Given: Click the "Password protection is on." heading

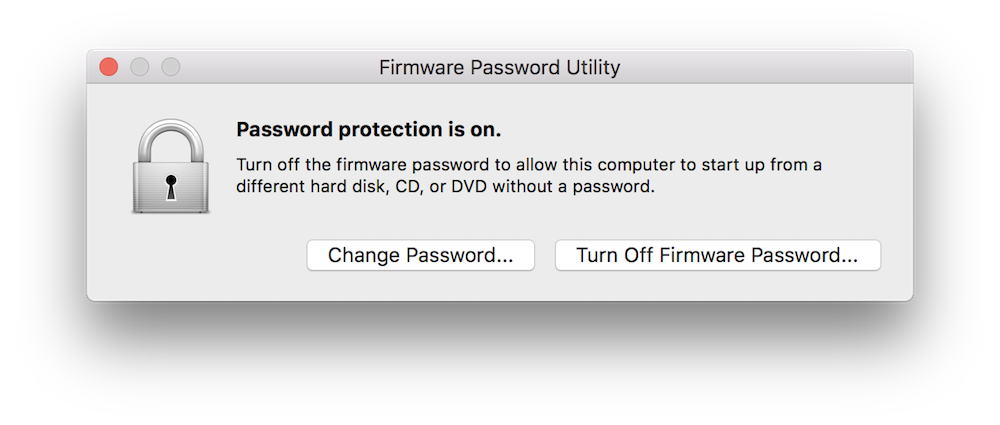Looking at the screenshot, I should [368, 130].
